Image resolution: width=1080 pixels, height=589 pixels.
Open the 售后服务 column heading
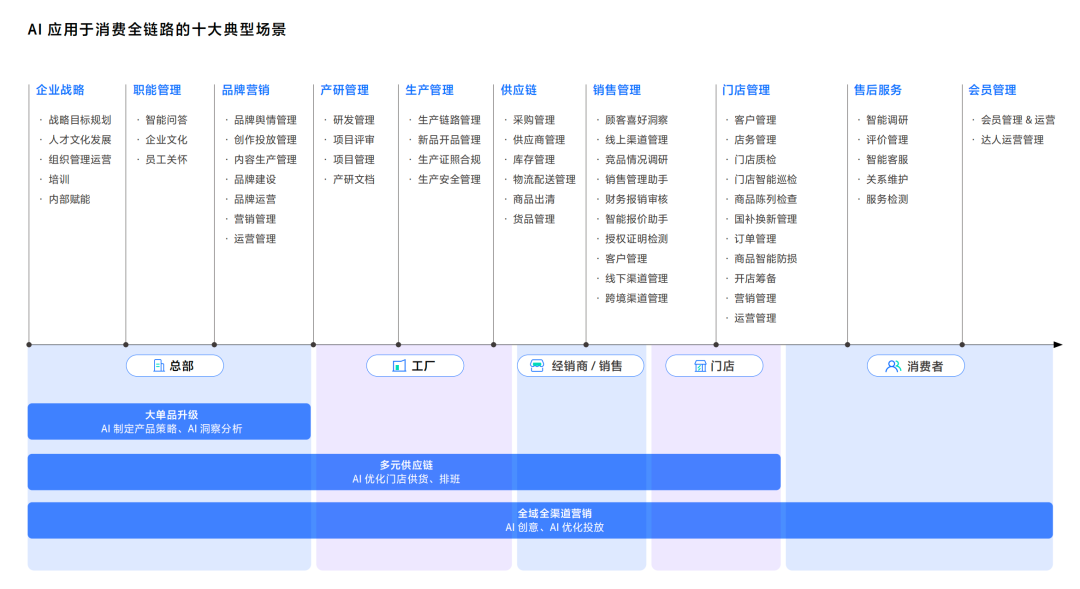[877, 90]
